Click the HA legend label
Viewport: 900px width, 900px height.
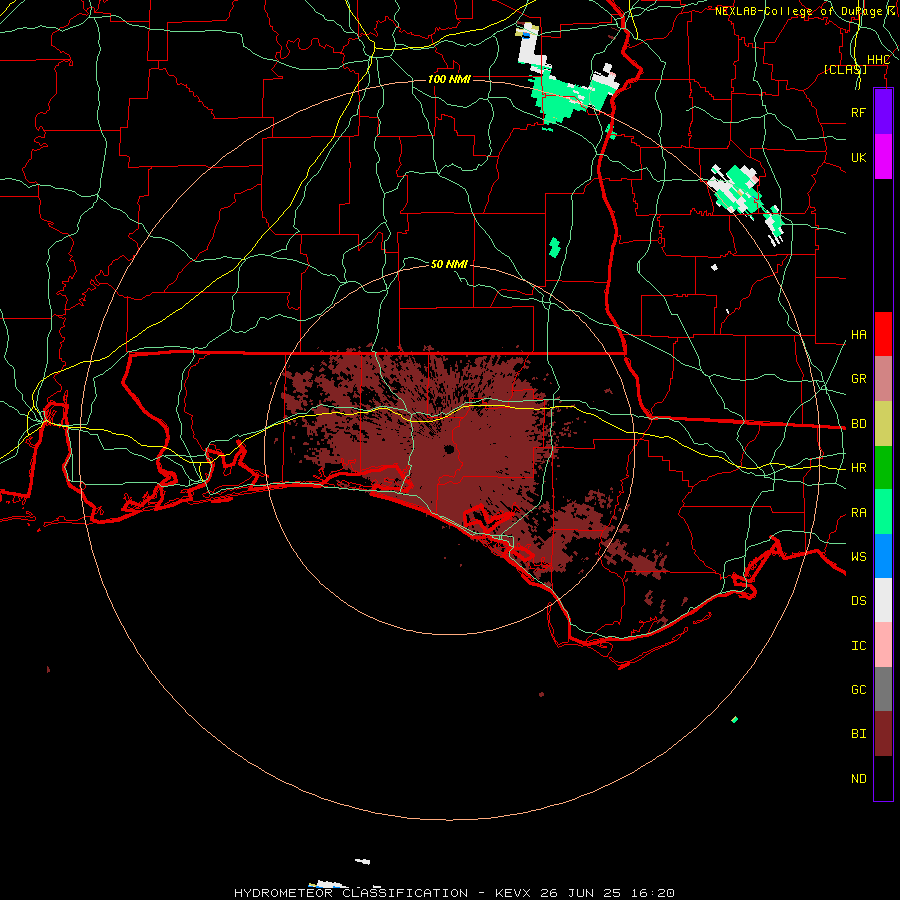[858, 334]
